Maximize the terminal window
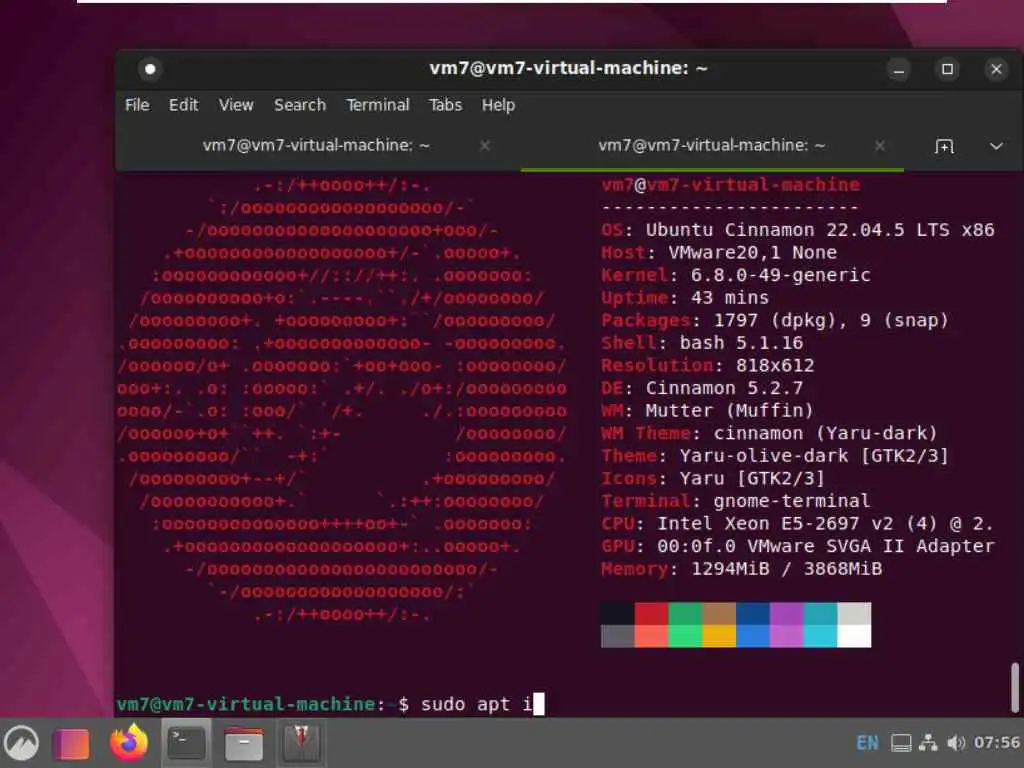 [x=948, y=69]
